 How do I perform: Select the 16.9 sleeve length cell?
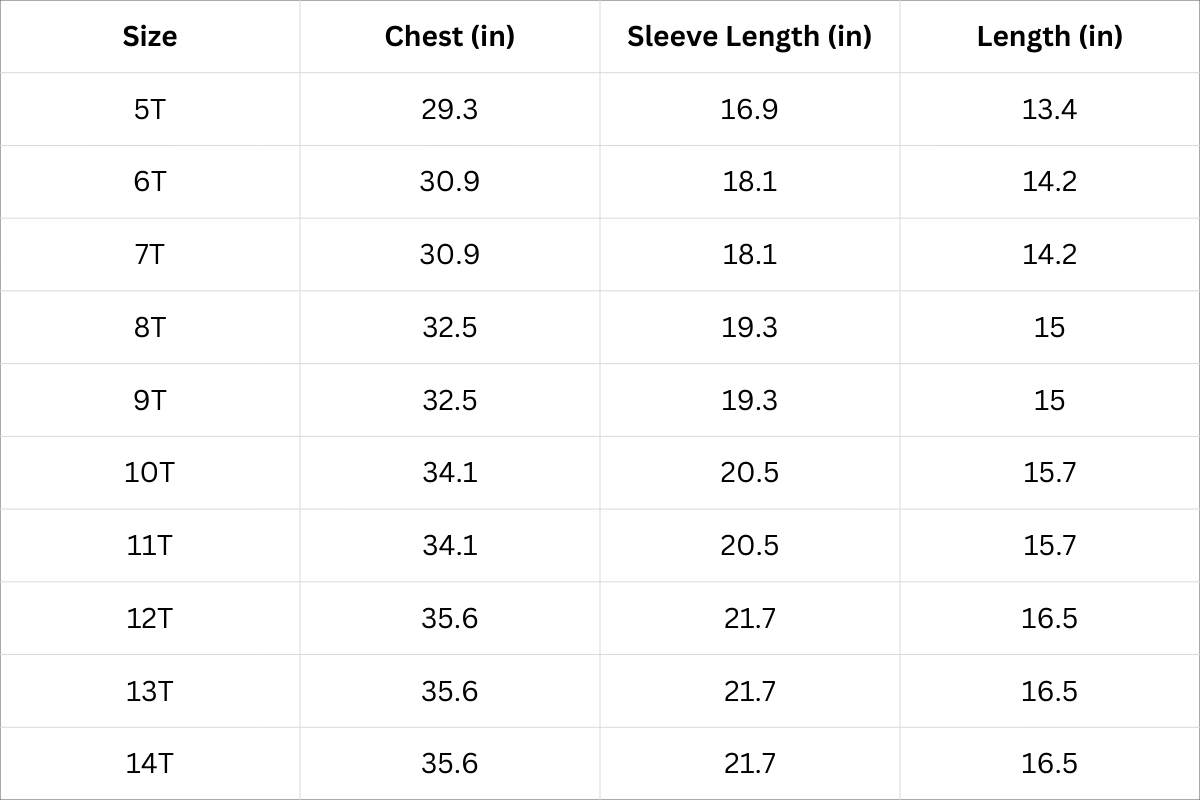coord(749,109)
